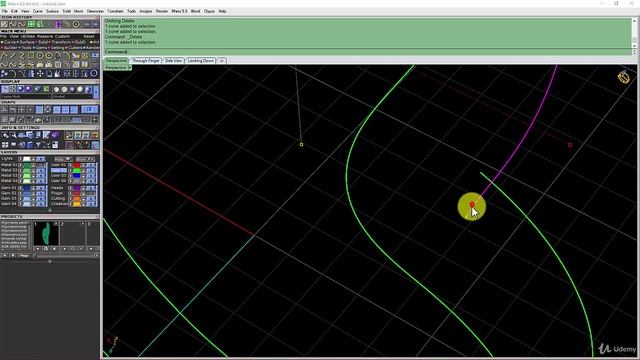640x360 pixels.
Task: Click Reset in the Main Menu bar
Action: pyautogui.click(x=89, y=36)
